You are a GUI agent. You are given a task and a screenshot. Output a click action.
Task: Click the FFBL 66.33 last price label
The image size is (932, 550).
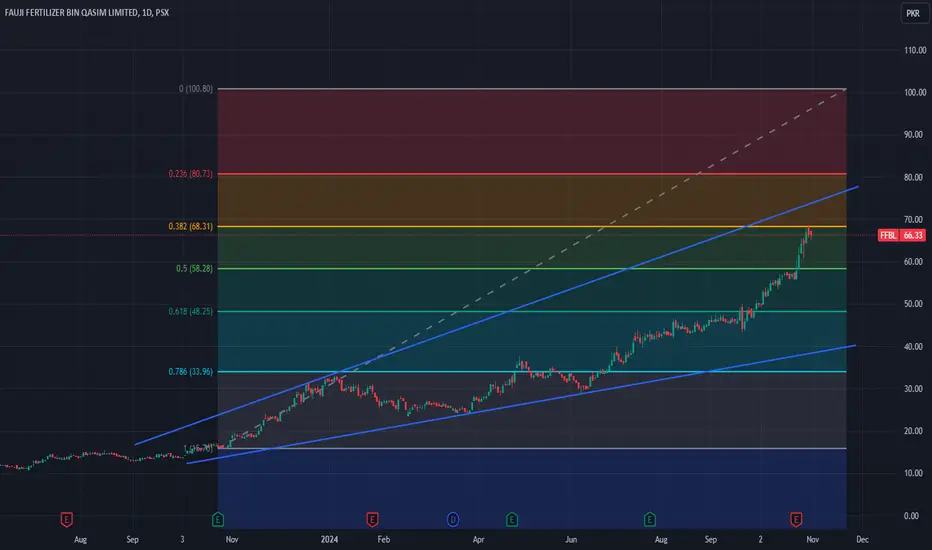pos(902,235)
